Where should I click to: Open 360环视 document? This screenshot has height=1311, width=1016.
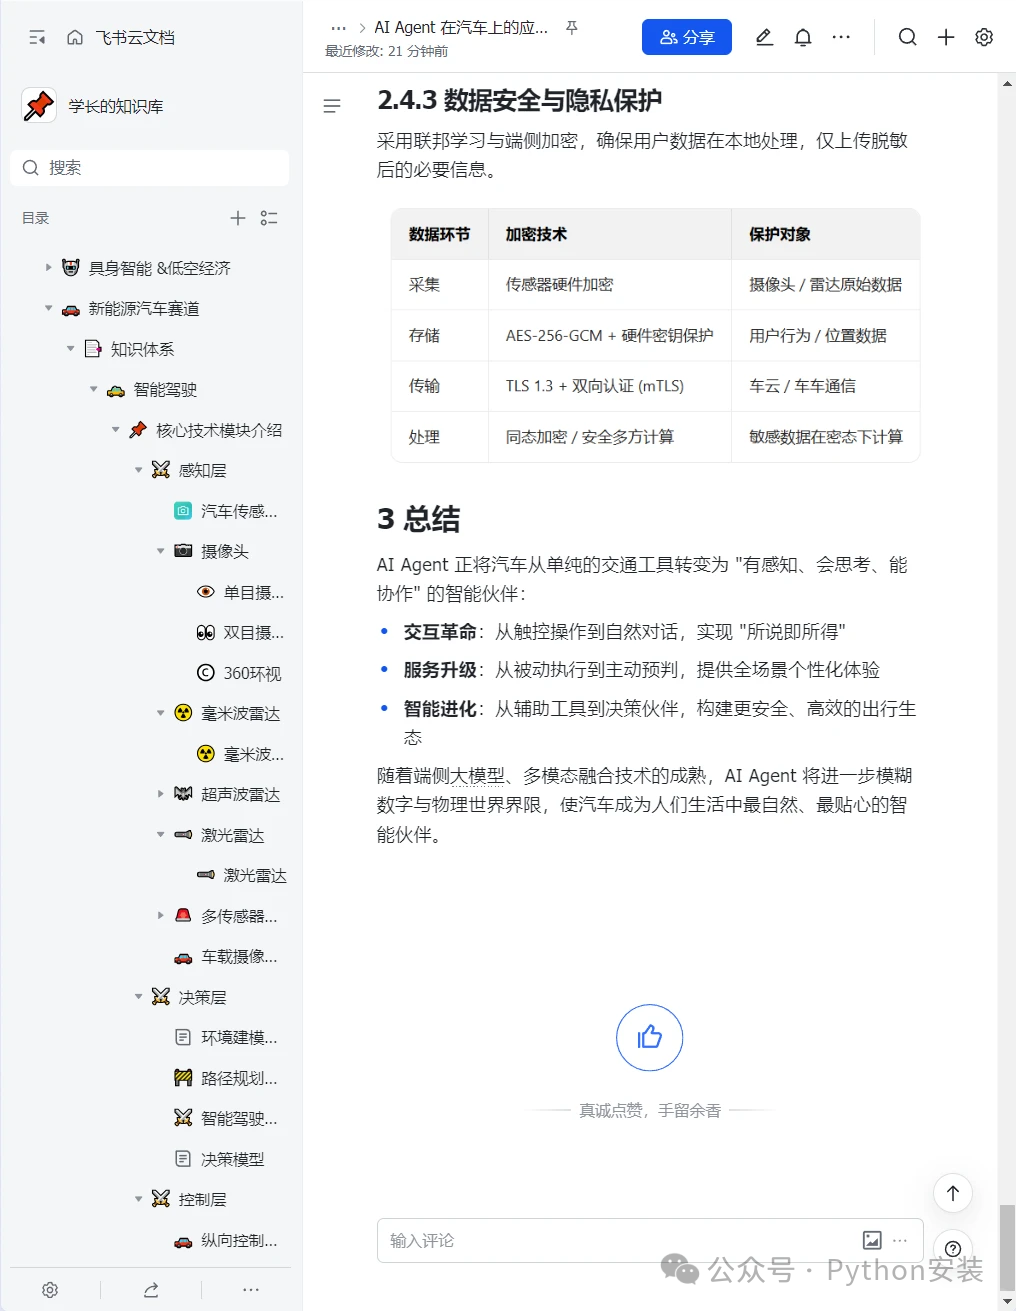[x=251, y=673]
